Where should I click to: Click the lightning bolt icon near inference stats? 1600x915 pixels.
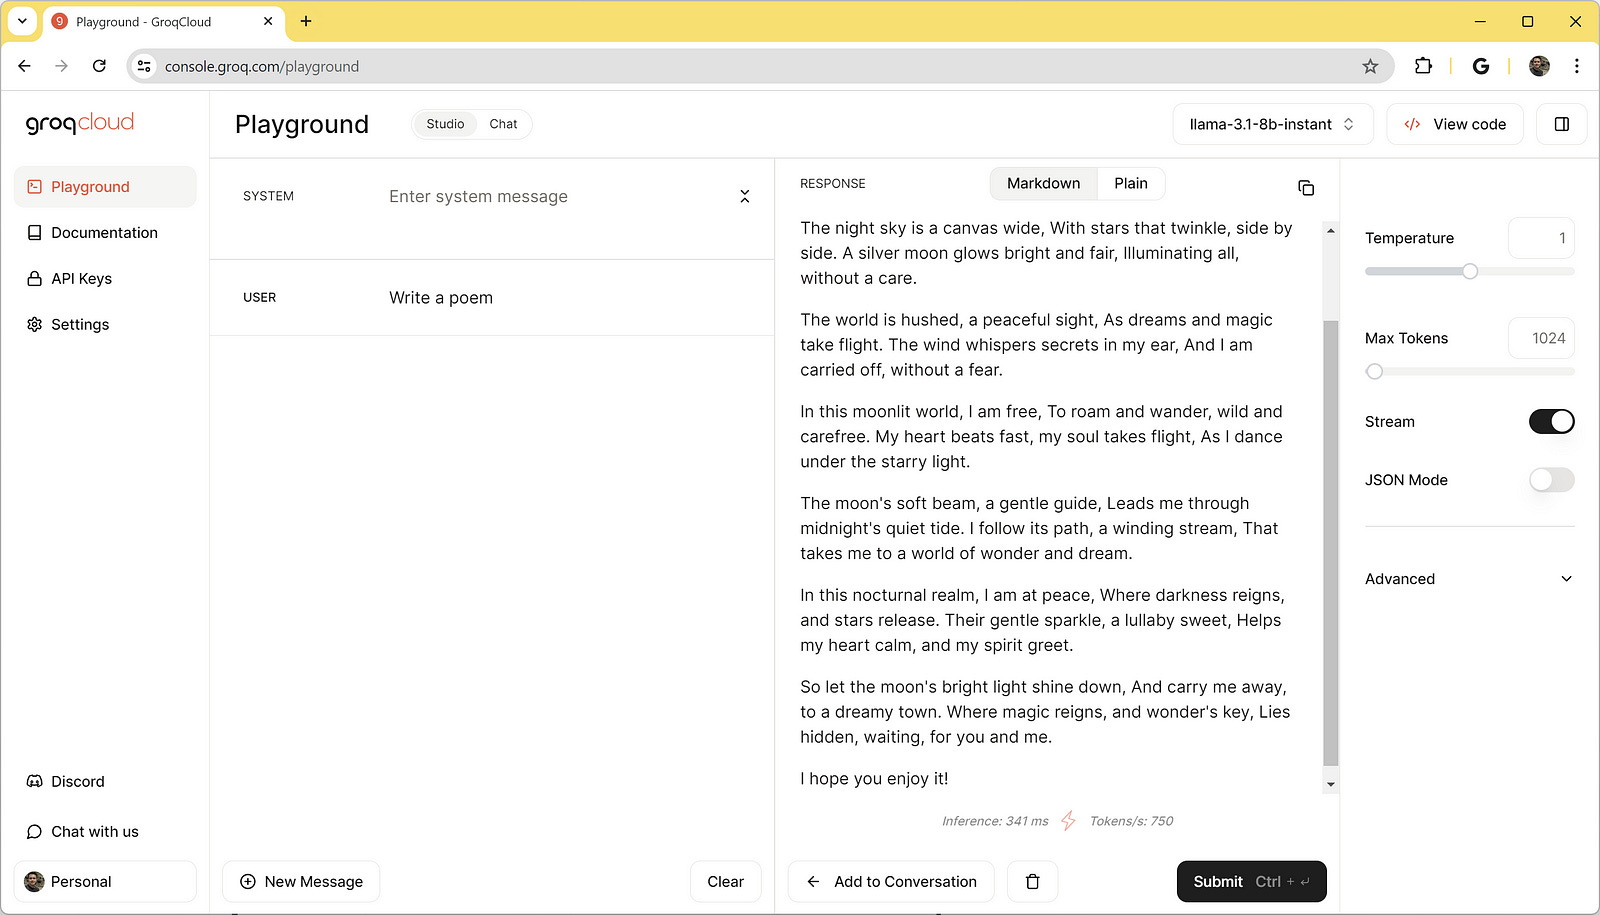tap(1069, 821)
